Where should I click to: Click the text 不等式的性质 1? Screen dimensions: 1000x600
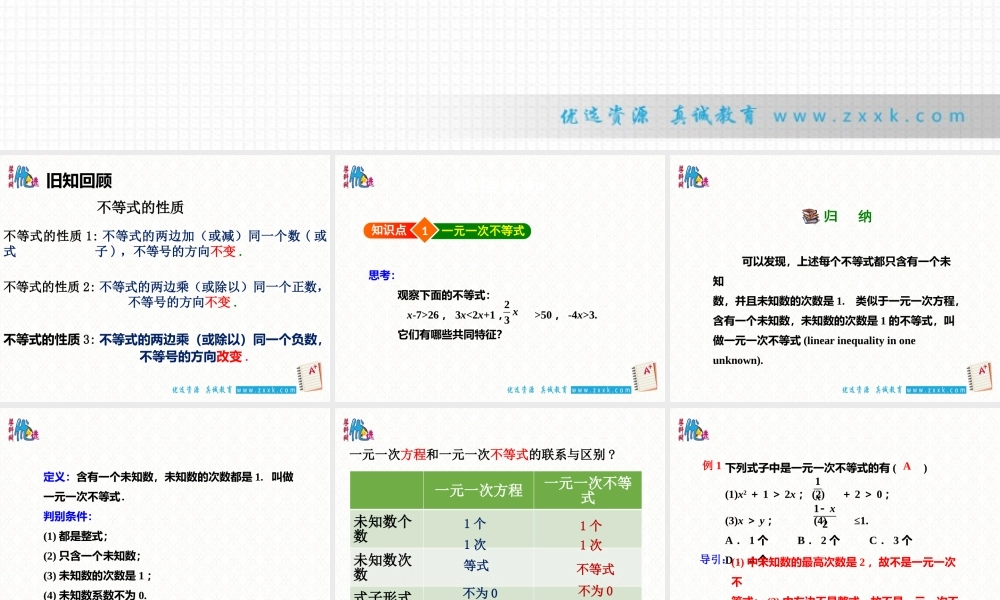(48, 236)
